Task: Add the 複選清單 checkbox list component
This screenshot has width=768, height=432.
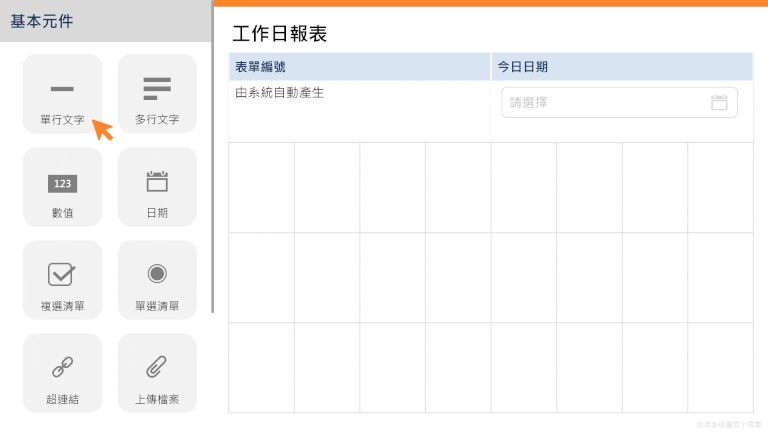Action: (62, 280)
